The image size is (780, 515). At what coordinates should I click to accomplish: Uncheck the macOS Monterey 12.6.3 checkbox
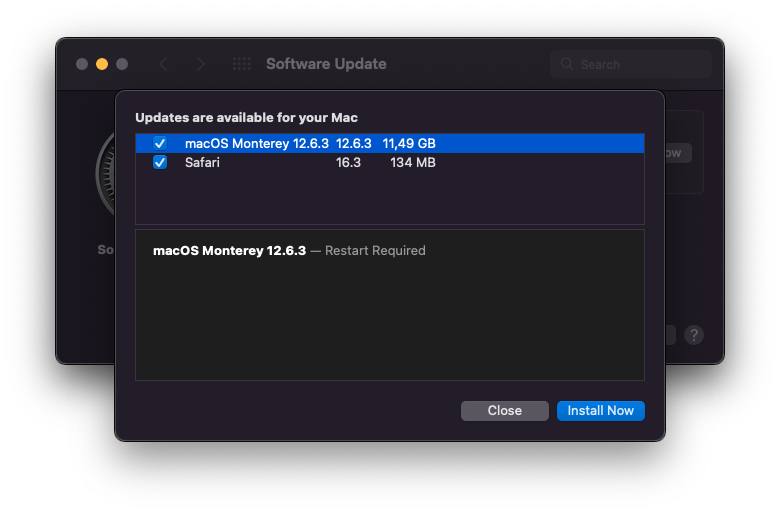coord(160,144)
